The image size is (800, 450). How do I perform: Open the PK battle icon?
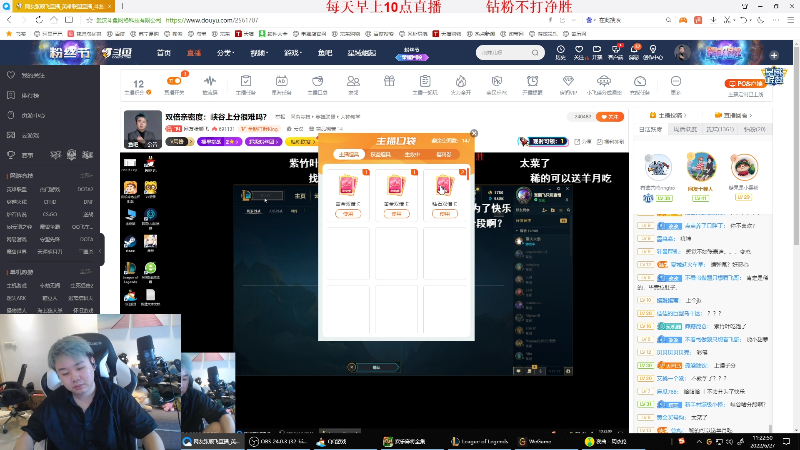[496, 81]
